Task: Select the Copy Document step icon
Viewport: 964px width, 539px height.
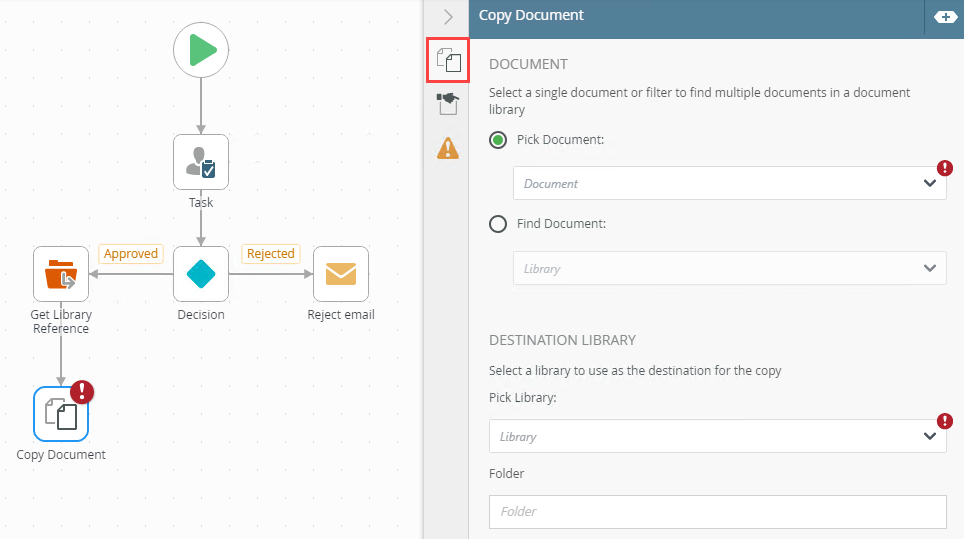Action: coord(61,414)
